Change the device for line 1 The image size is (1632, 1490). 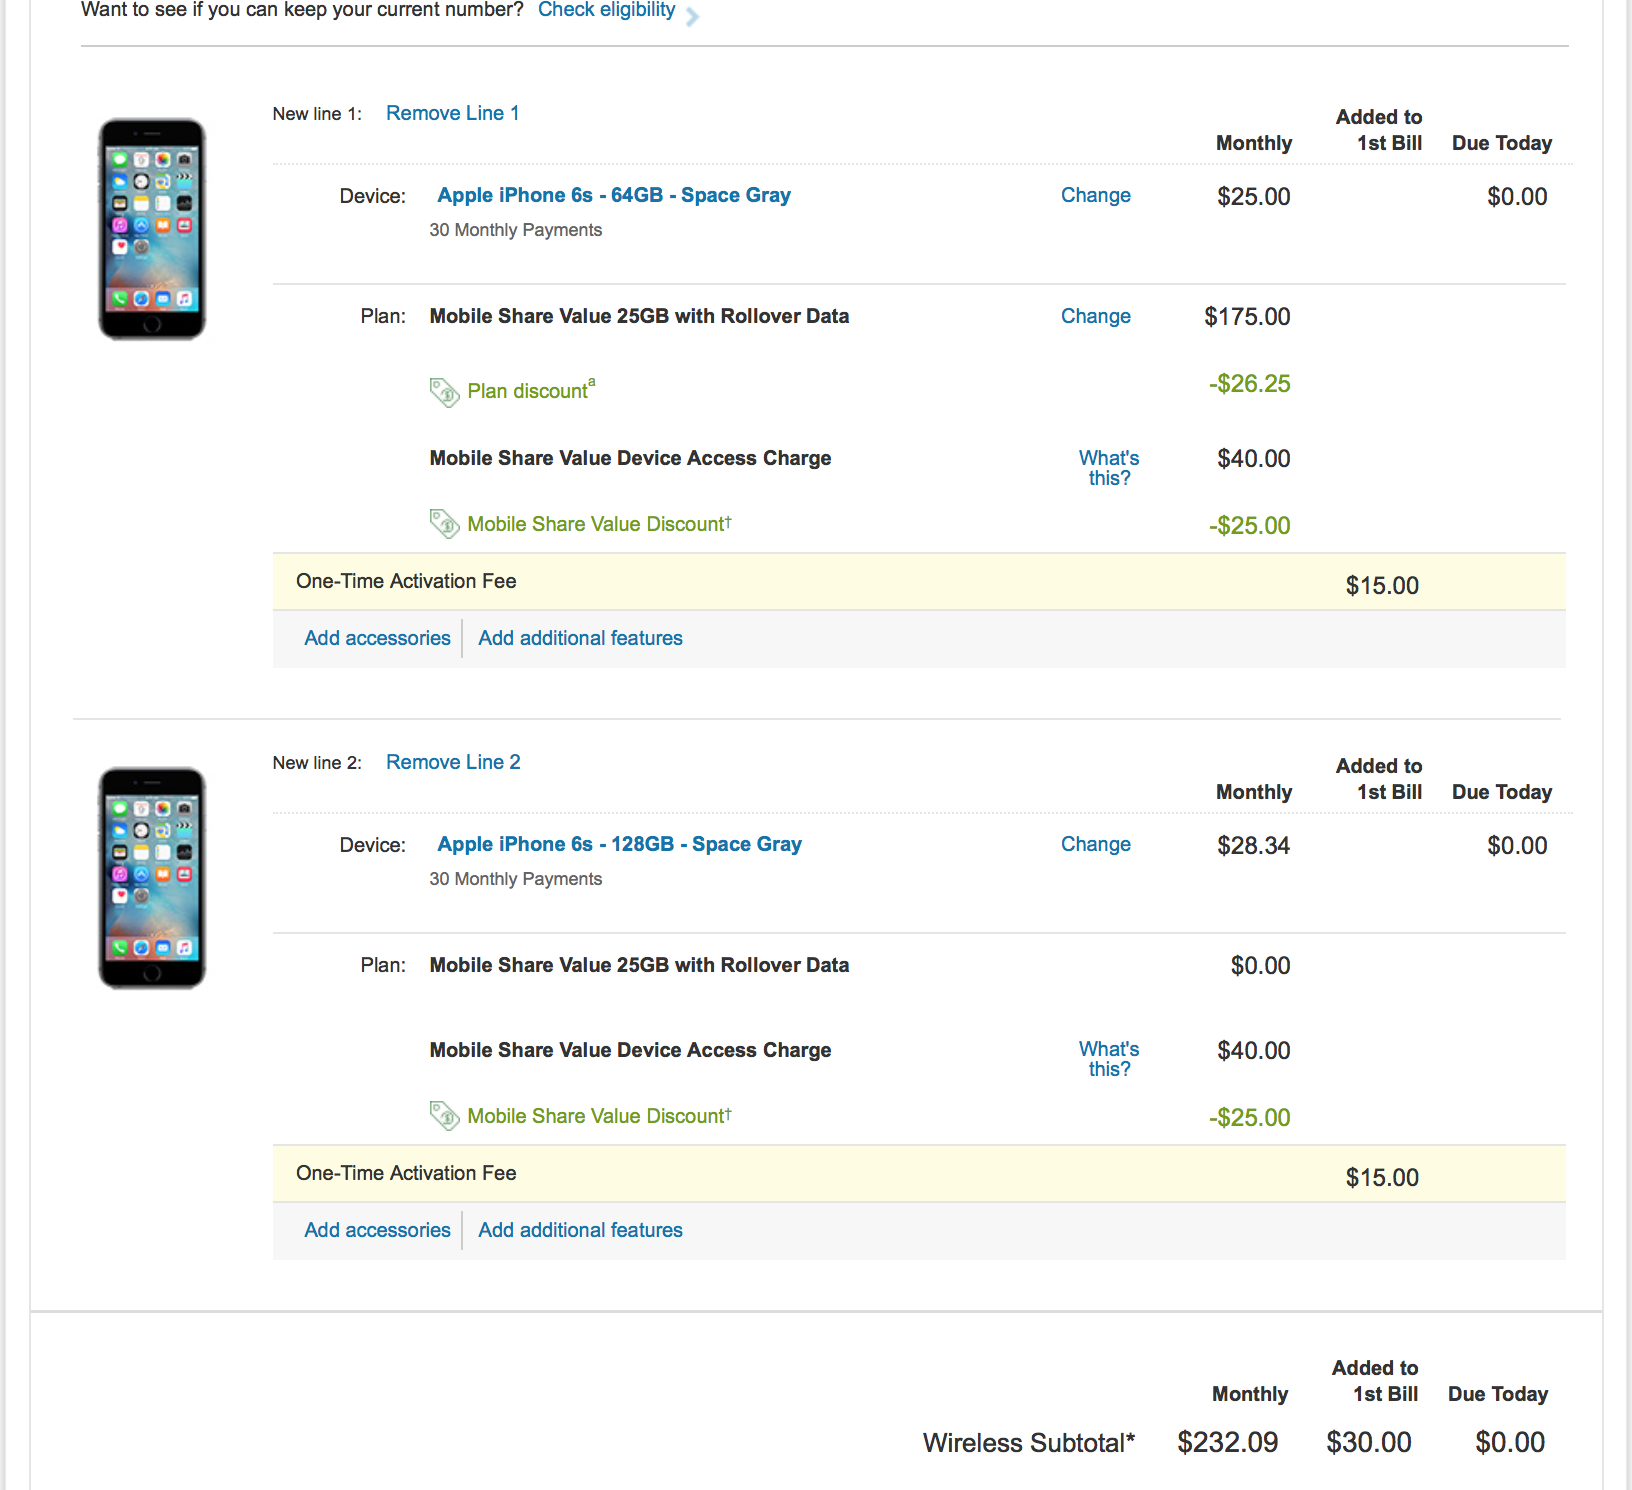[x=1095, y=196]
